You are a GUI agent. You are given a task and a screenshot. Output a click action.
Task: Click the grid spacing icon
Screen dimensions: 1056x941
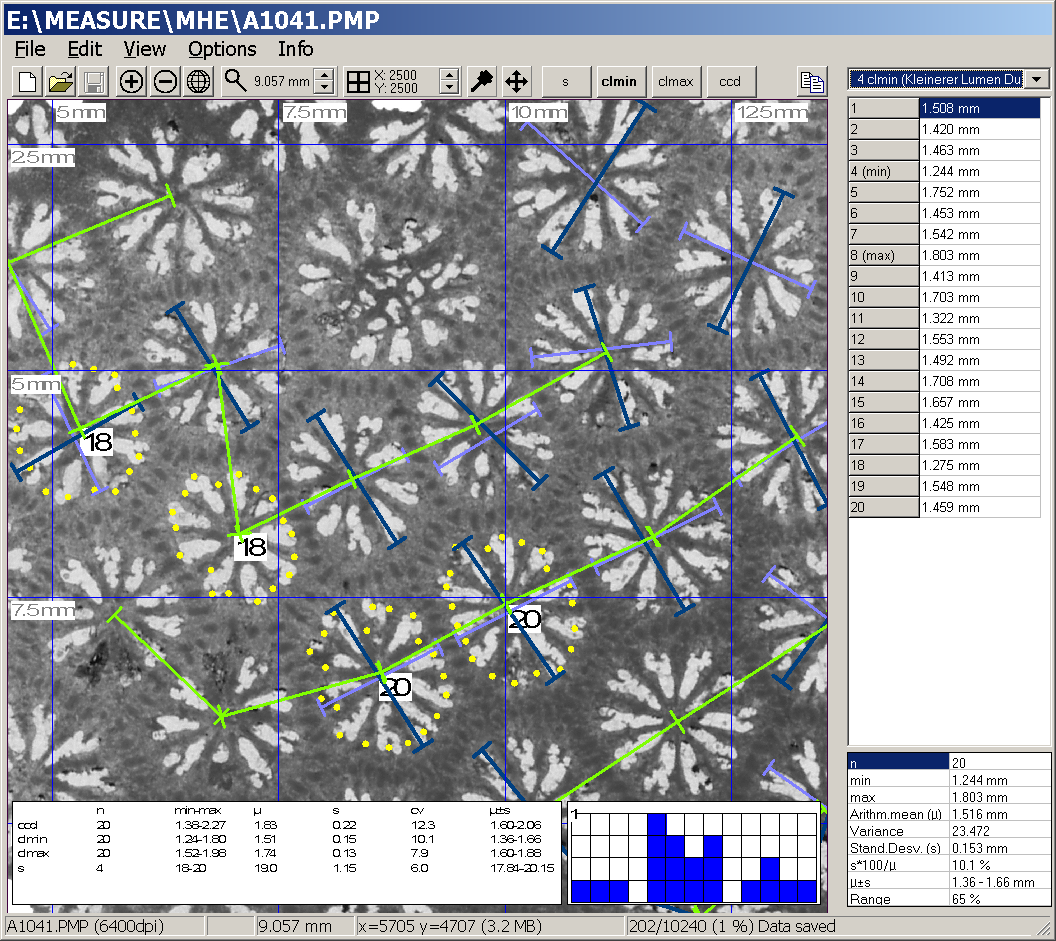click(357, 82)
